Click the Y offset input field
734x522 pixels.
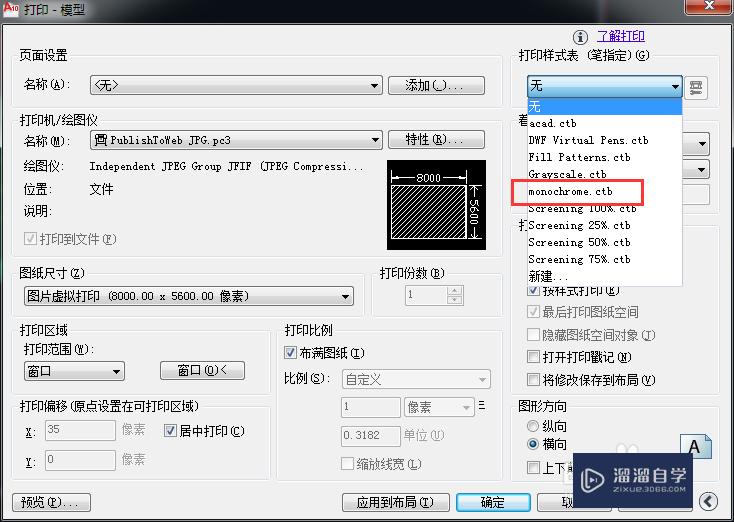tap(81, 460)
